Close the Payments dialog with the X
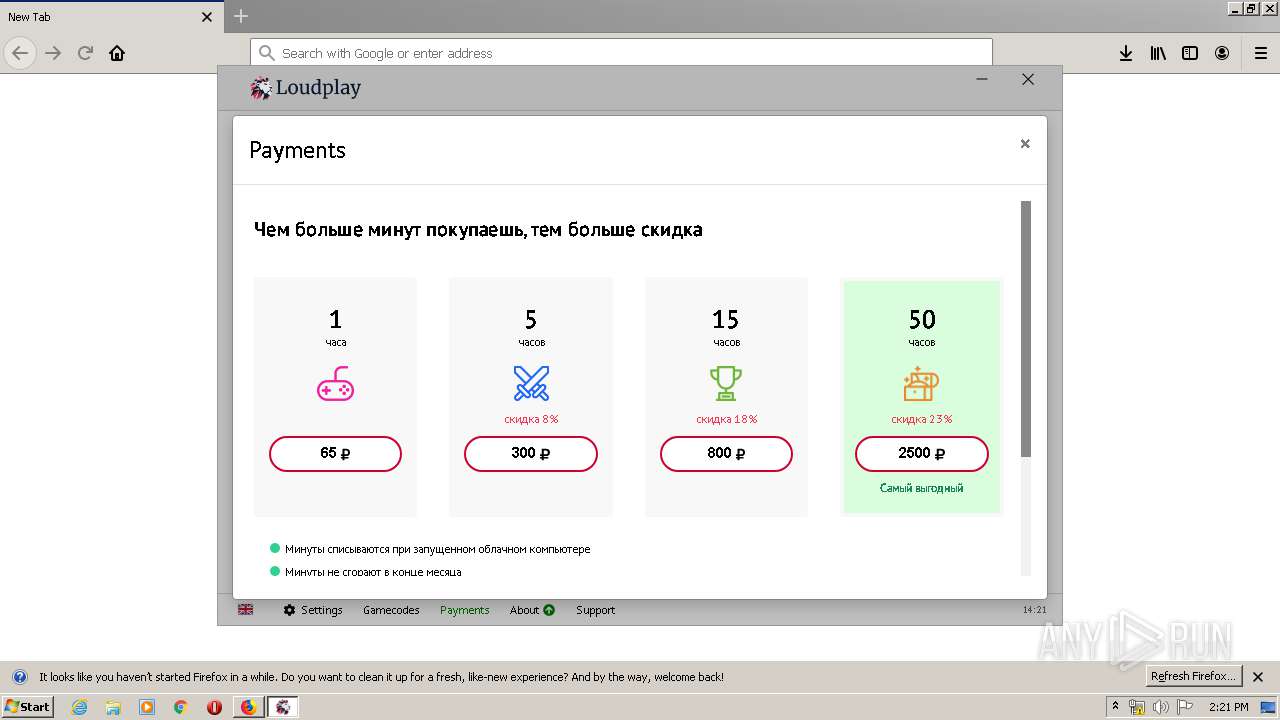 point(1025,144)
